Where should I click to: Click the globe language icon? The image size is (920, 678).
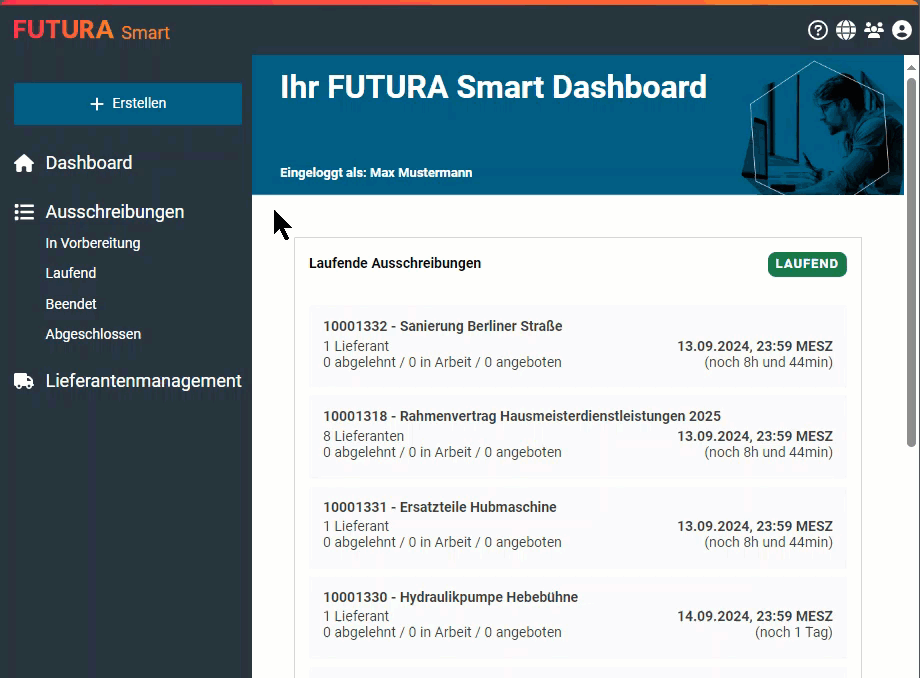click(846, 30)
